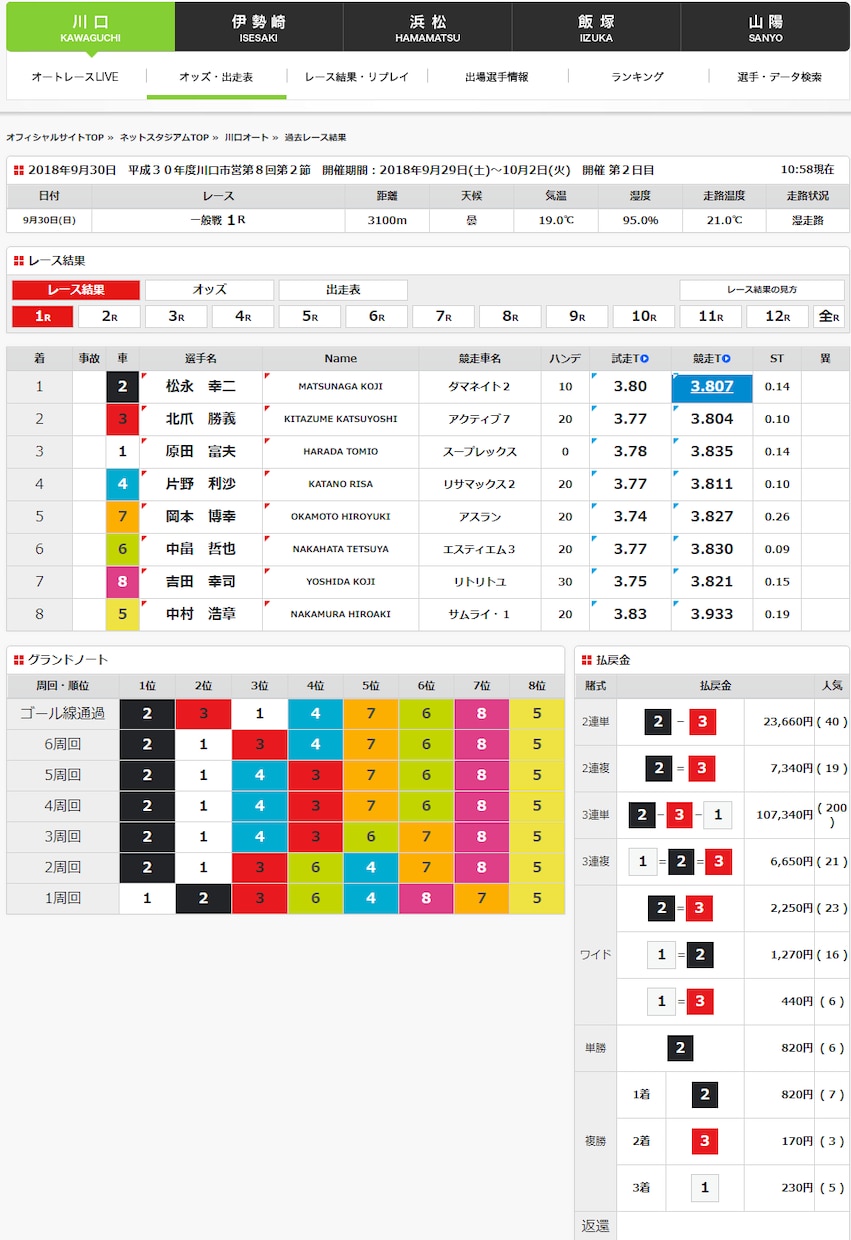Open レース結果・リプレイ menu item
Viewport: 851px width, 1240px height.
pyautogui.click(x=357, y=77)
